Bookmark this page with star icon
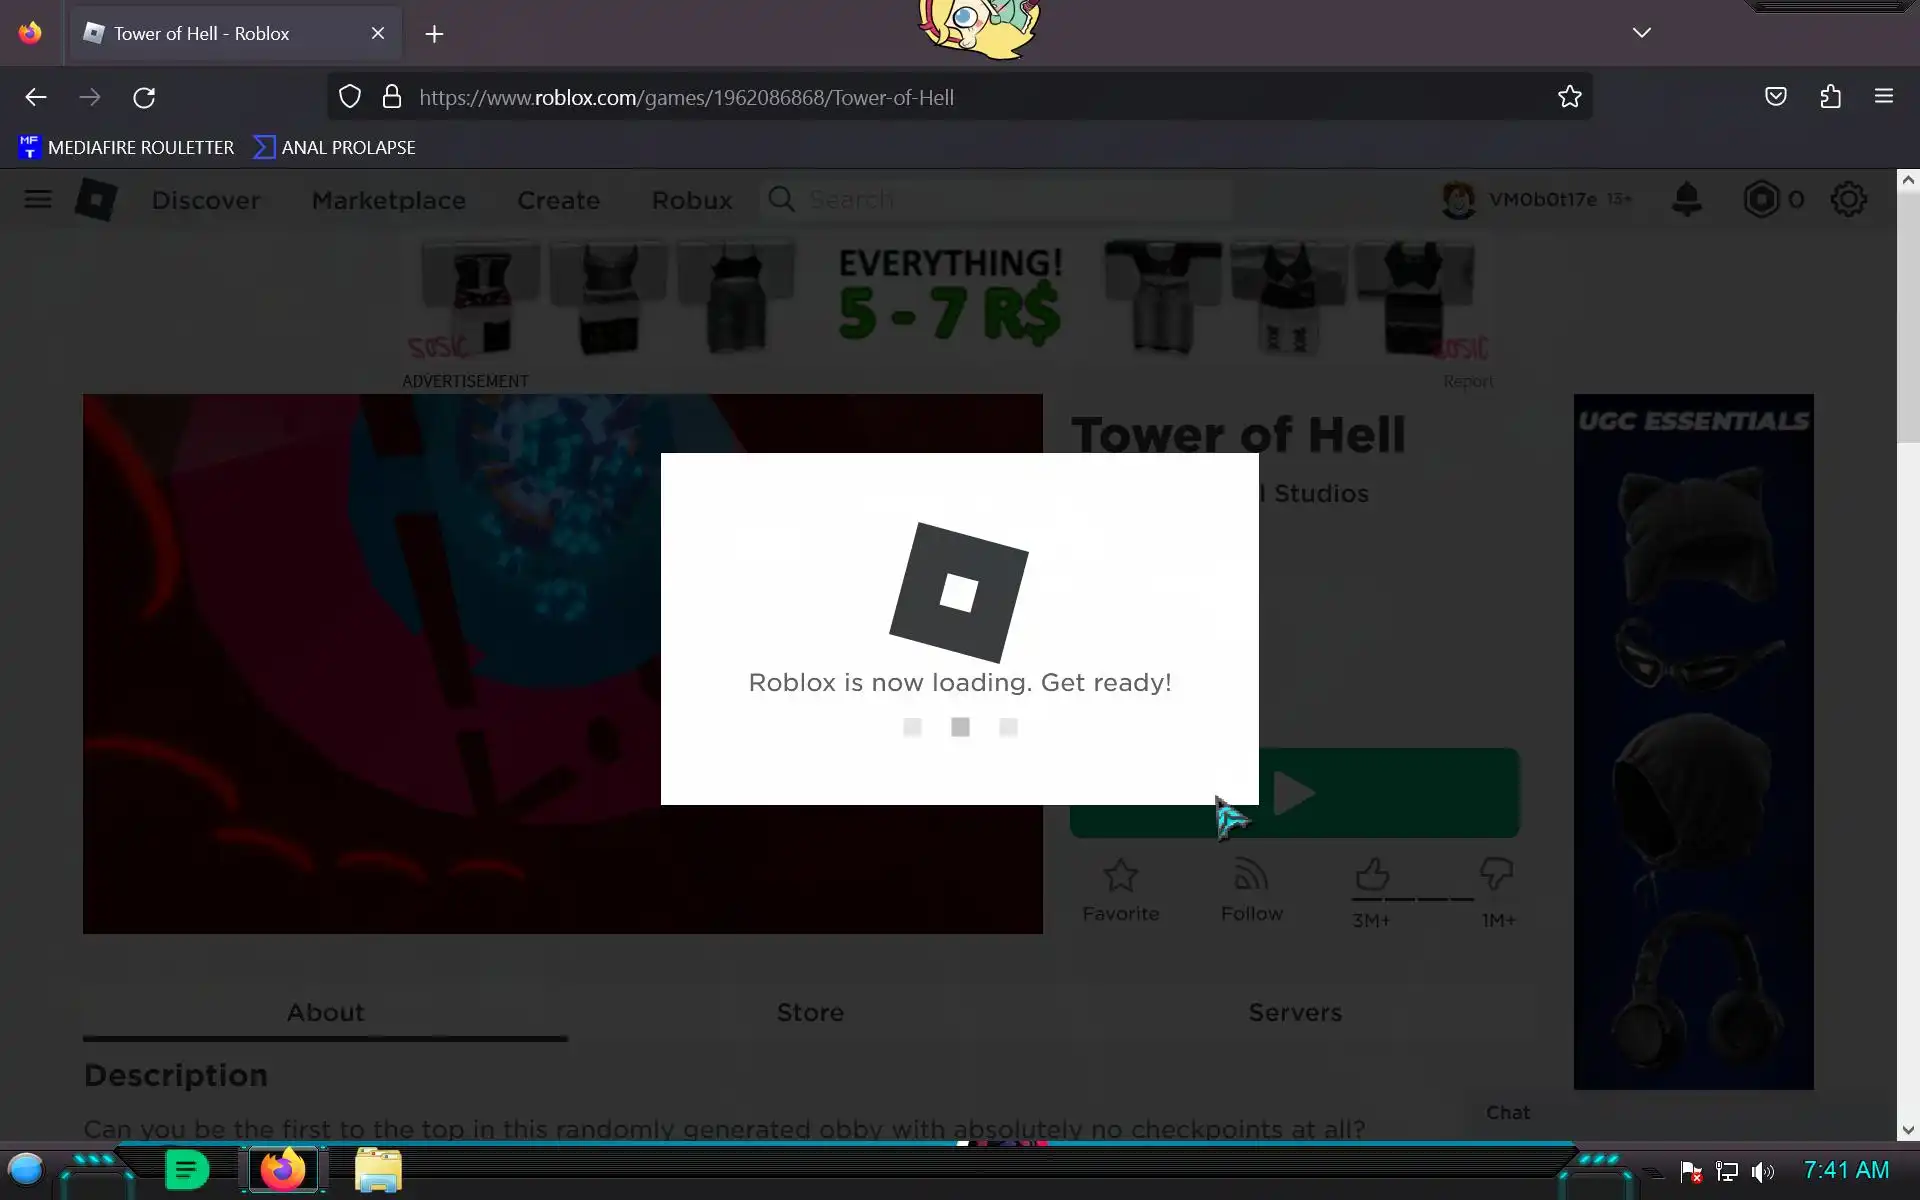 tap(1569, 97)
